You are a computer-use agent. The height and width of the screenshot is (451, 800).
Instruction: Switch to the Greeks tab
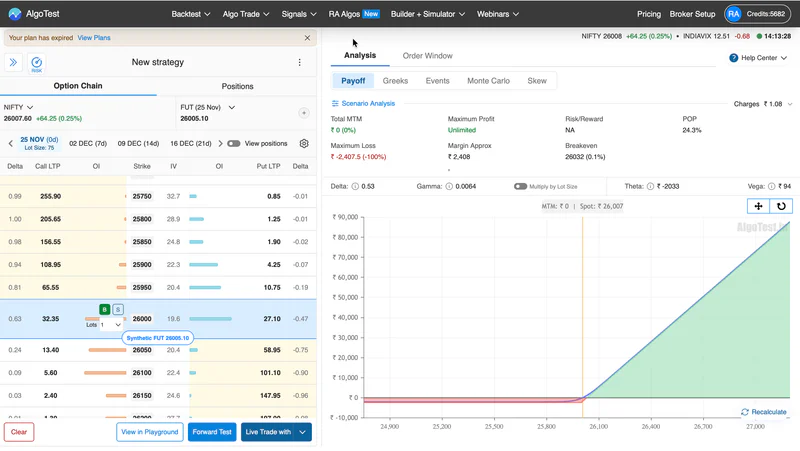coord(395,81)
